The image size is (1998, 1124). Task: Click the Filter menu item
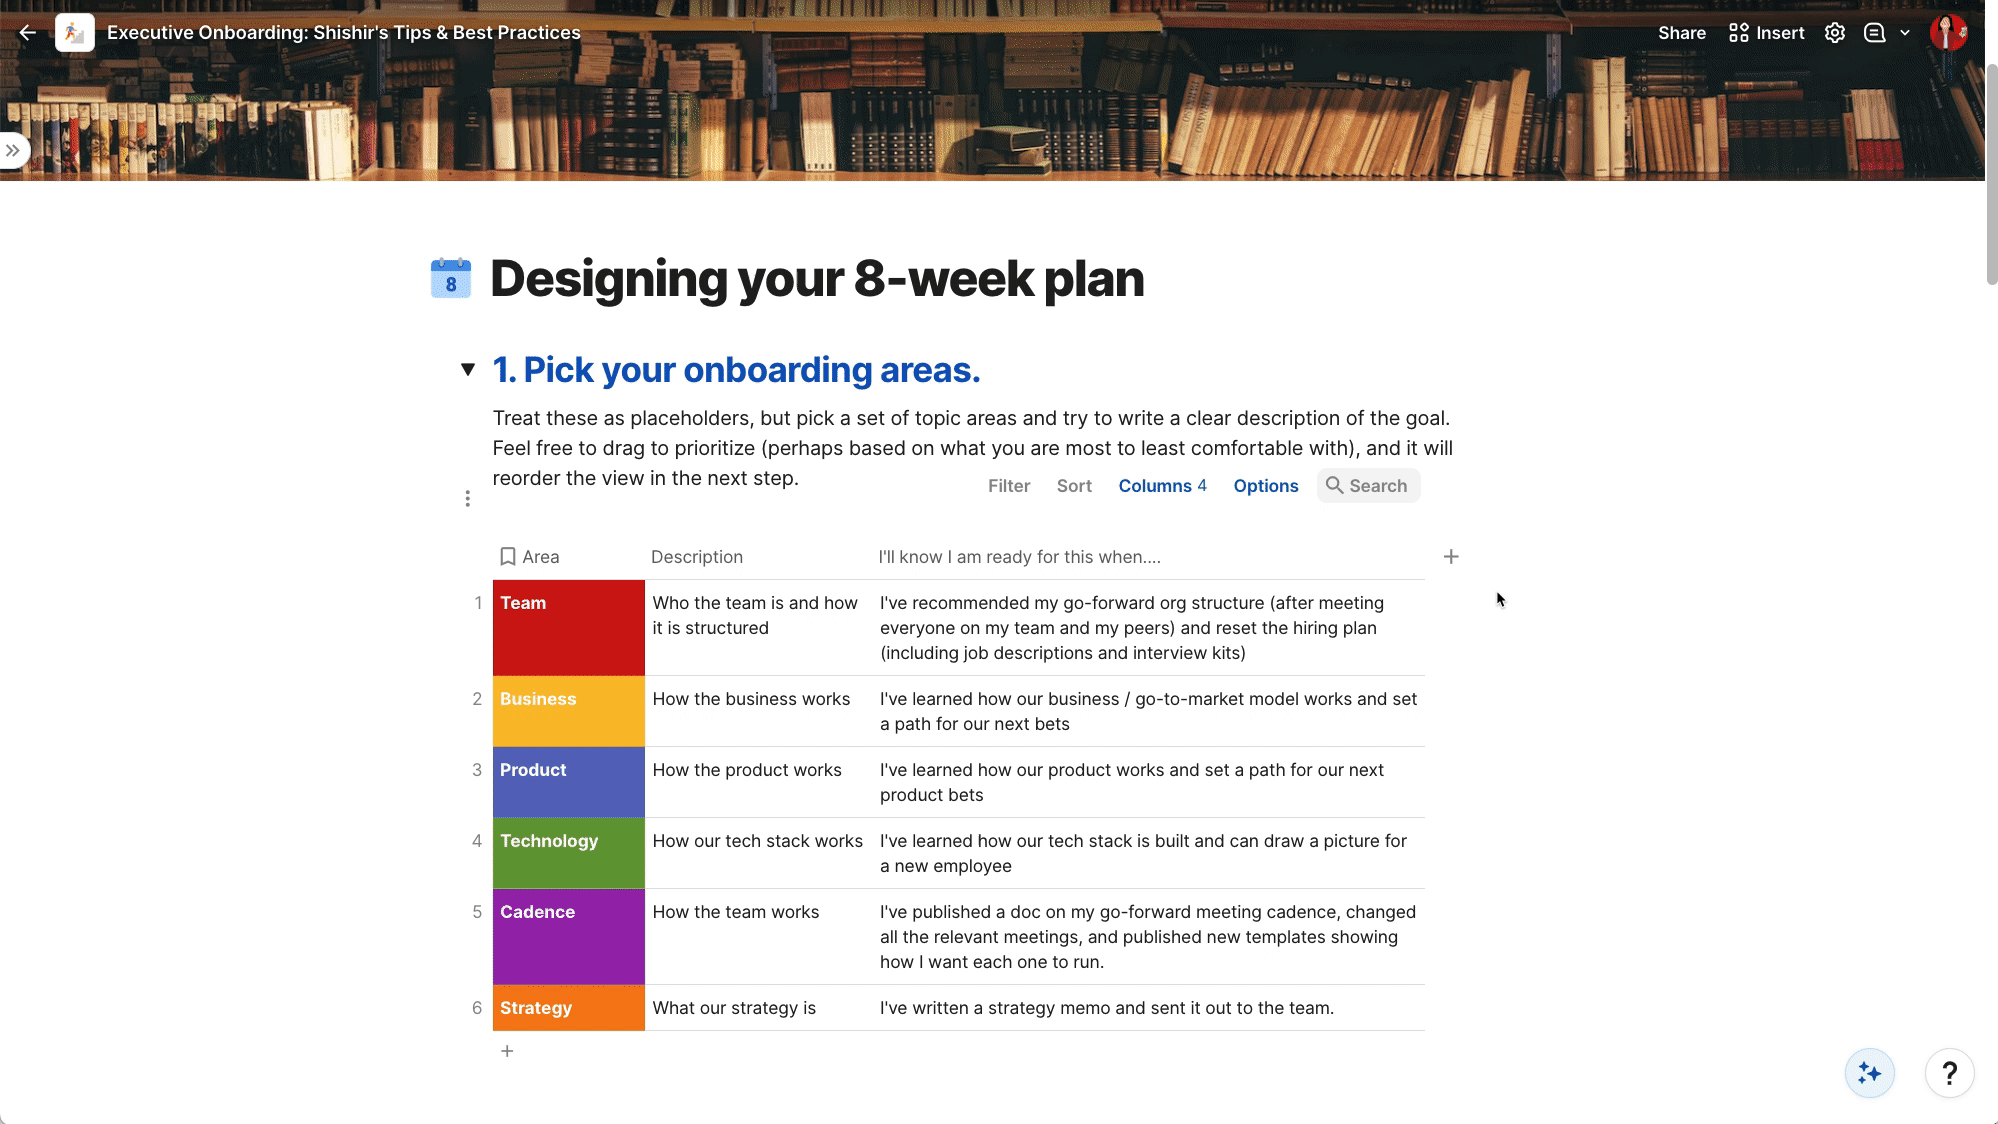1009,484
